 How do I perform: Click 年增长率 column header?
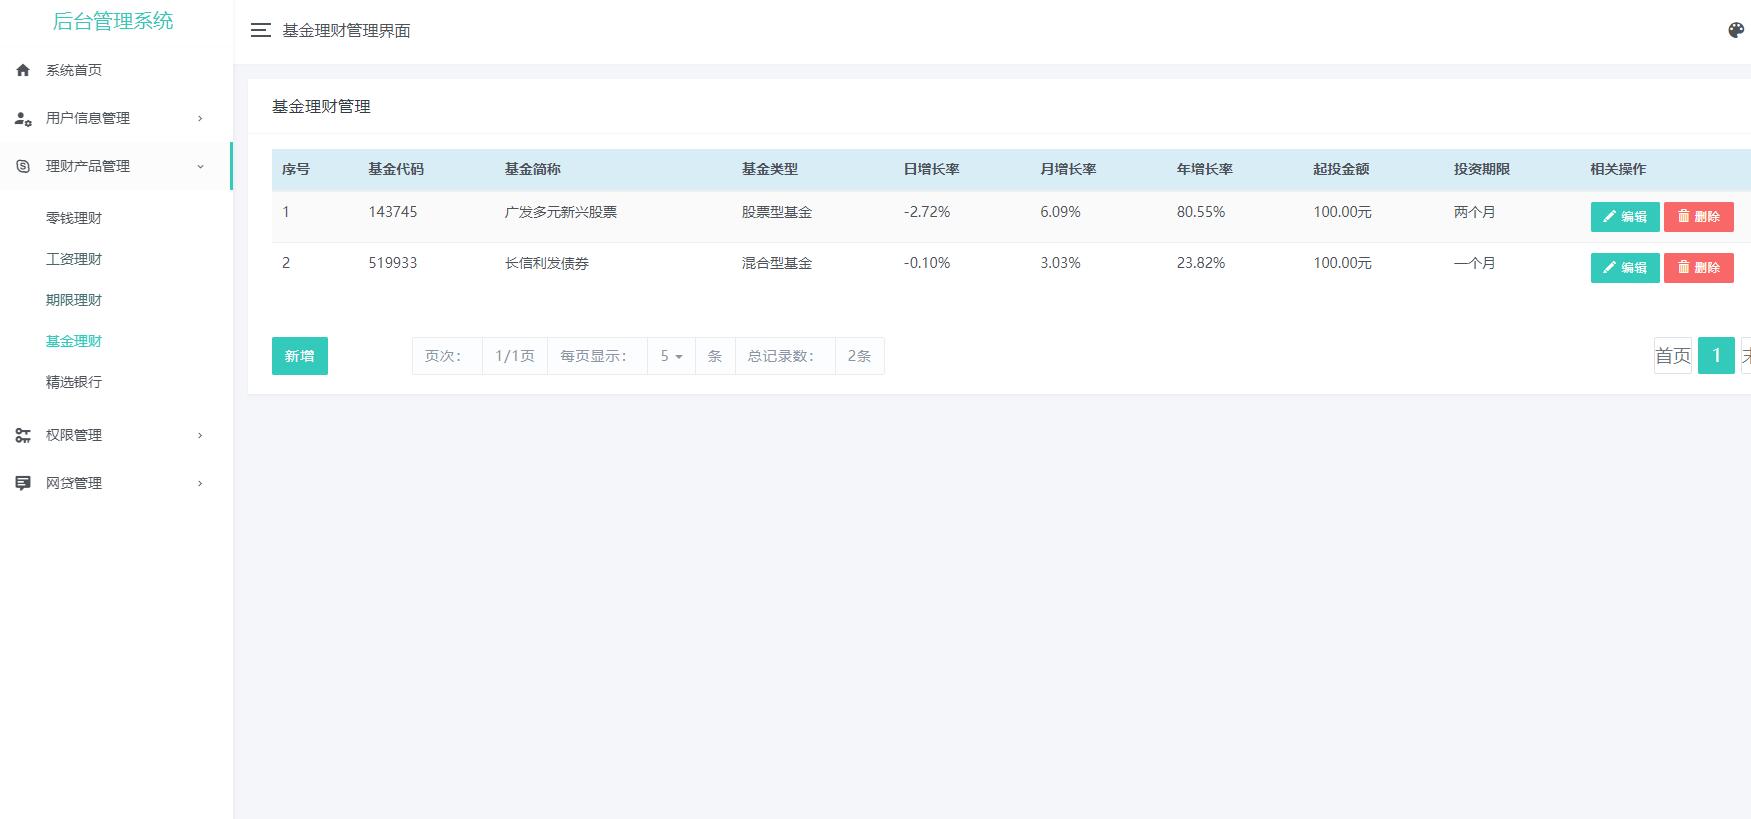click(1205, 169)
